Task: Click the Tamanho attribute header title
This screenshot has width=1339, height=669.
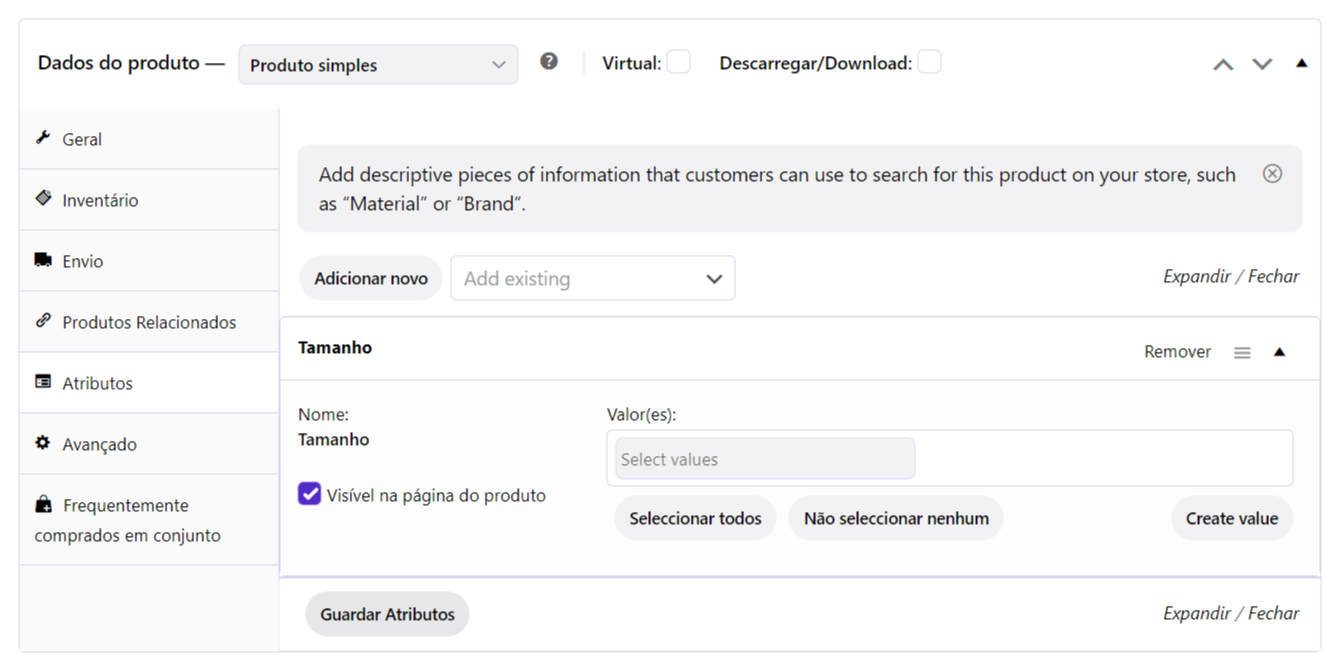Action: pos(335,348)
